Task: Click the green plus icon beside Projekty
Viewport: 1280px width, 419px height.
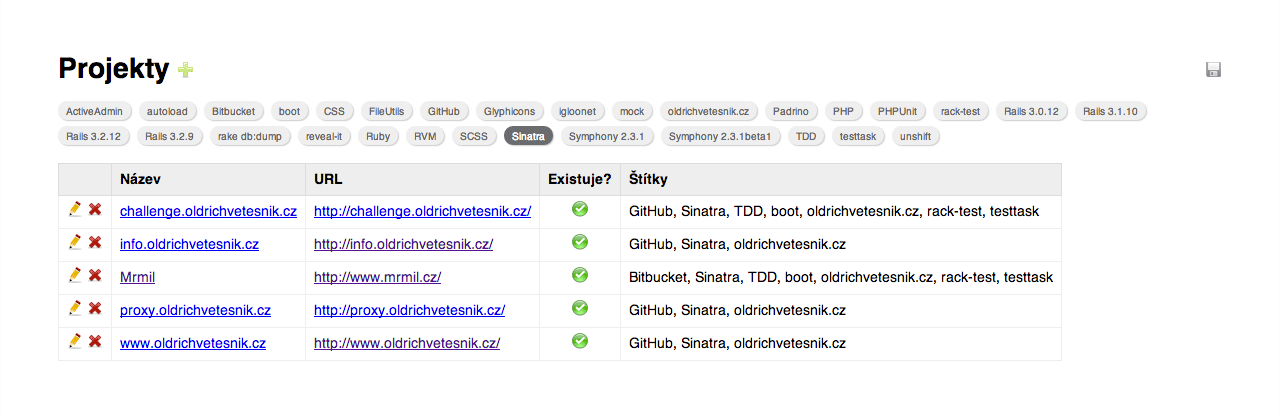Action: [185, 69]
